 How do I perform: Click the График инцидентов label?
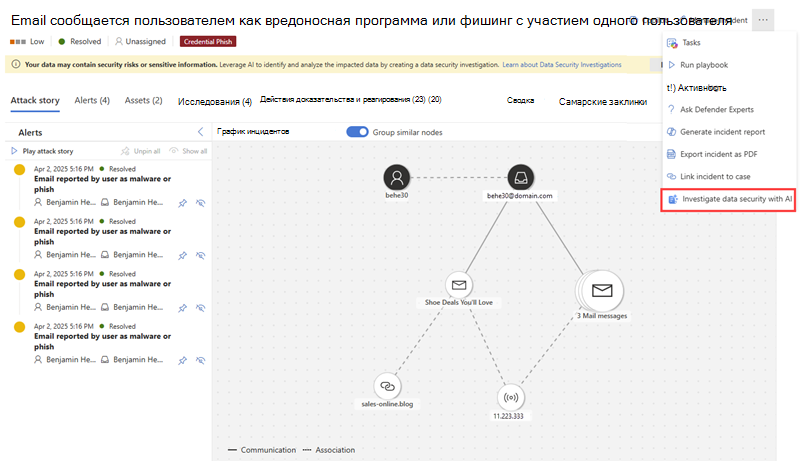coord(253,132)
